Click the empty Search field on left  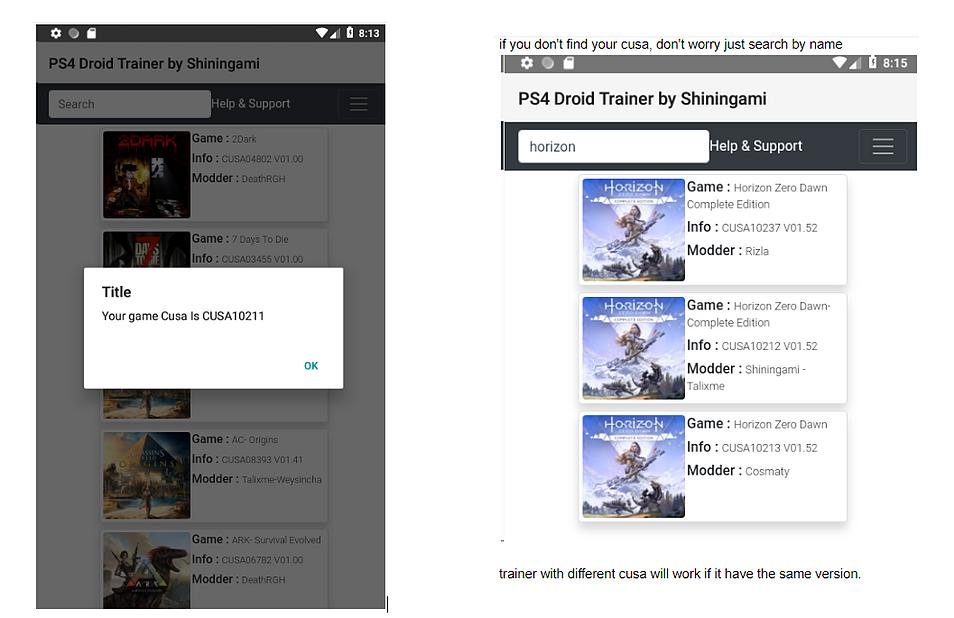point(129,104)
